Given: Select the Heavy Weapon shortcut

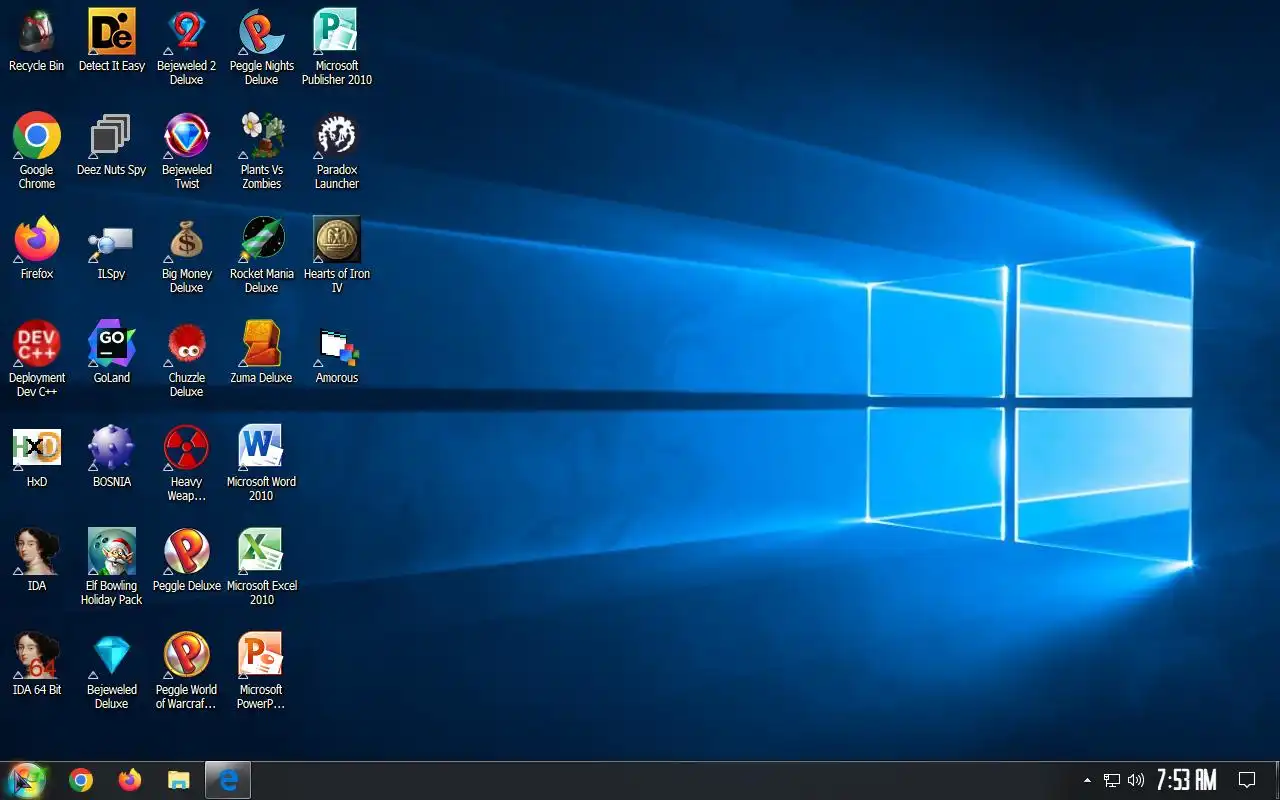Looking at the screenshot, I should [x=186, y=464].
